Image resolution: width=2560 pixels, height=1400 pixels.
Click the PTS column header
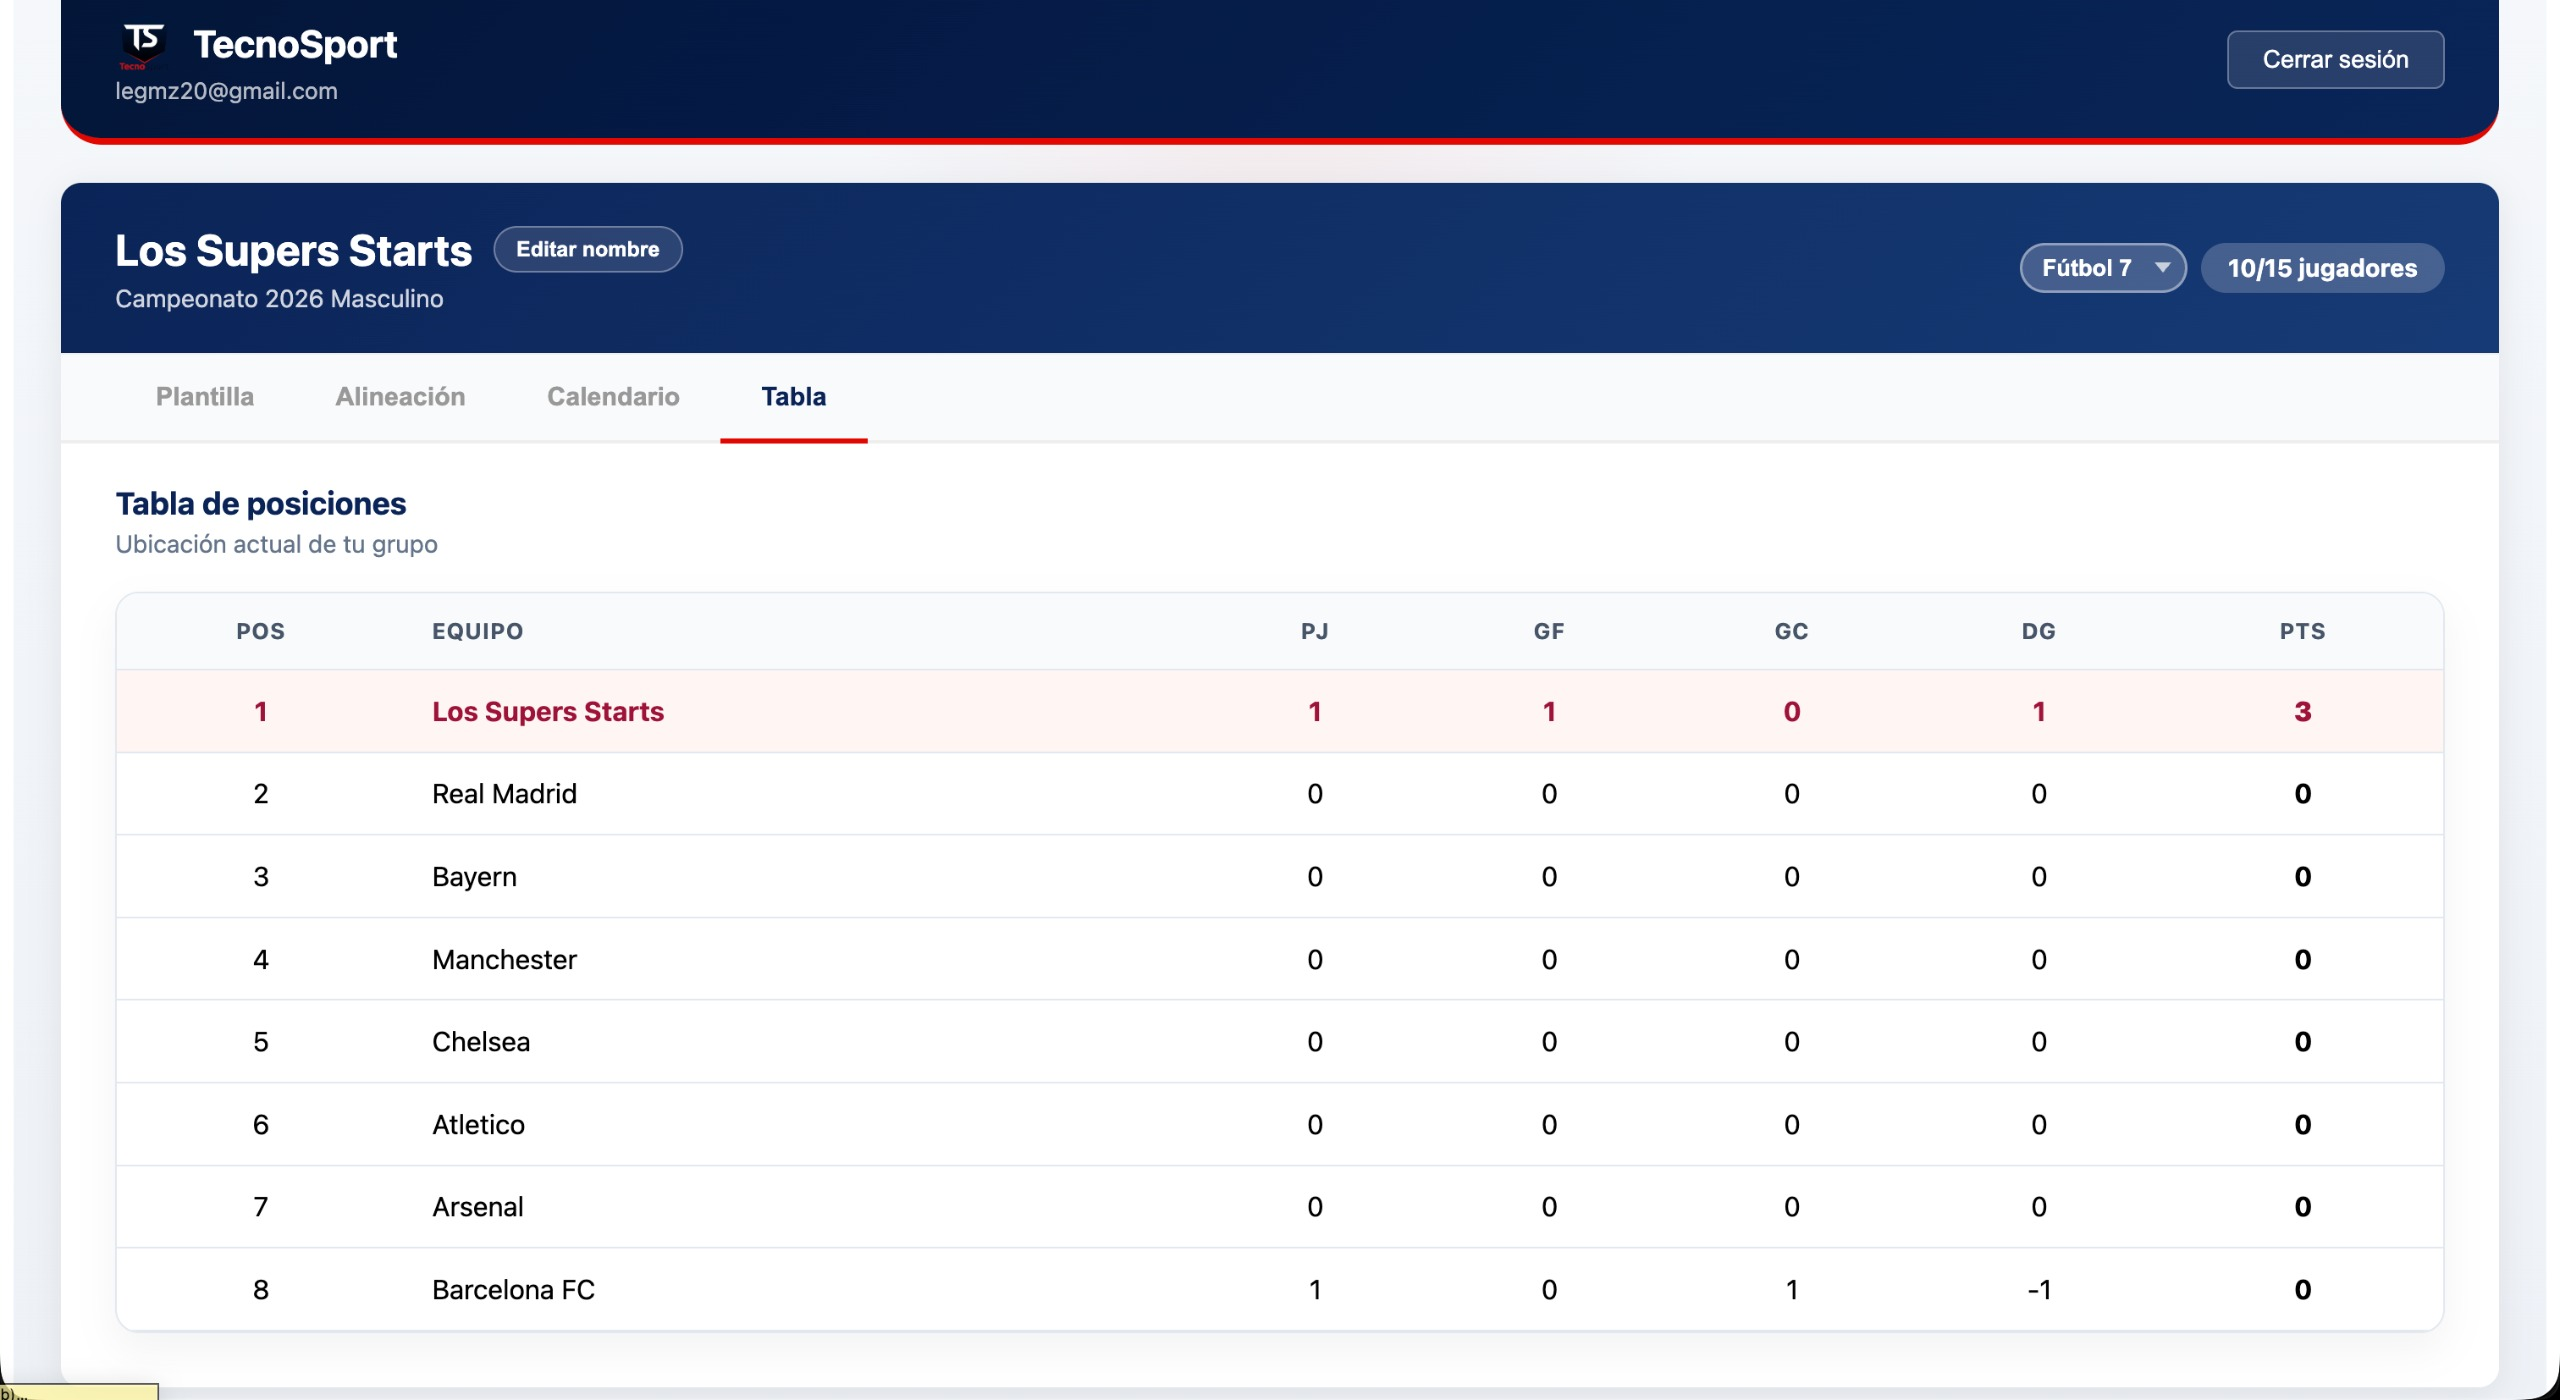click(2301, 632)
